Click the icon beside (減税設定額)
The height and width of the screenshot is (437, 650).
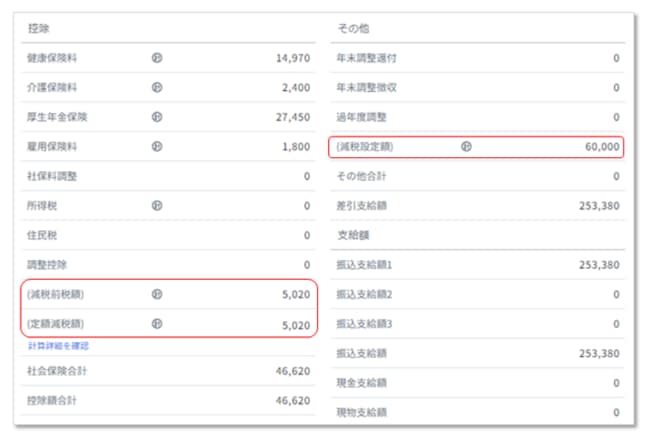(x=465, y=146)
